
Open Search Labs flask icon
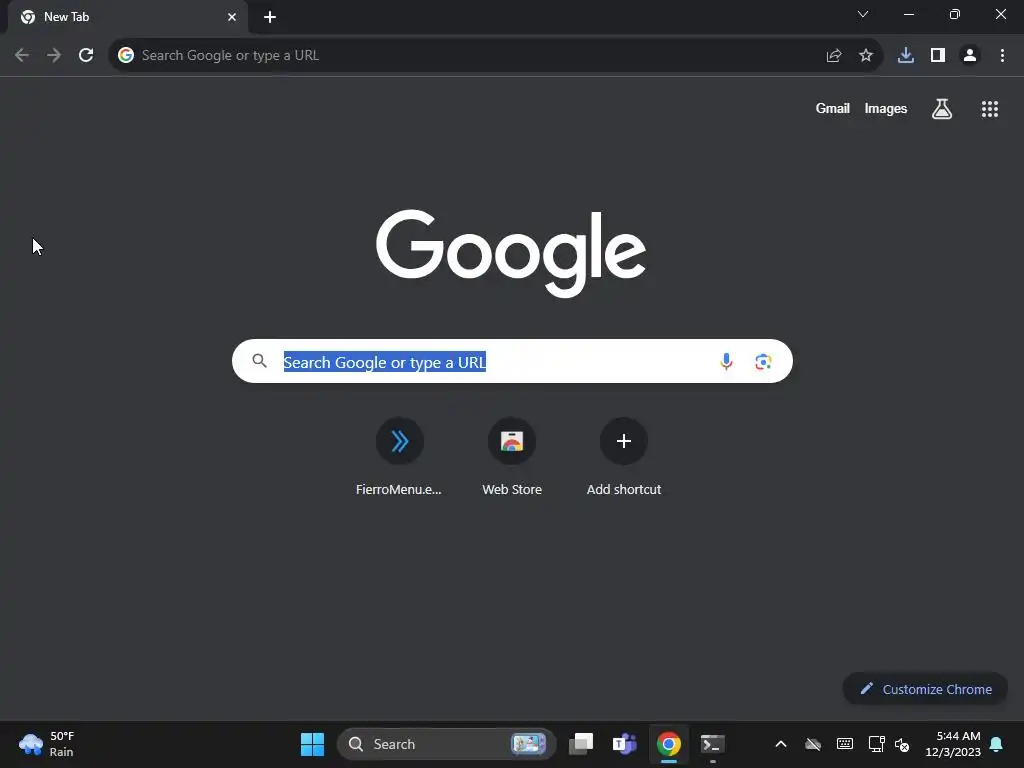point(941,108)
